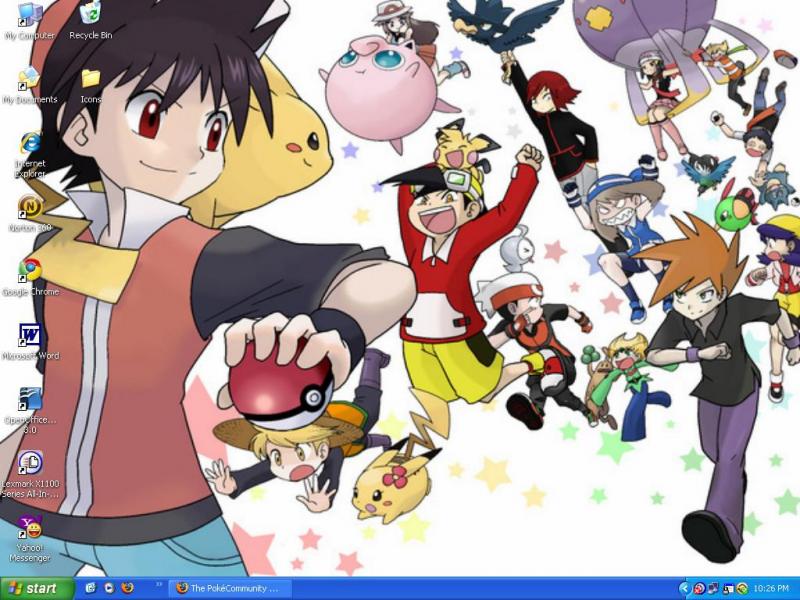Select the Google Chrome desktop shortcut
This screenshot has height=600, width=800.
tap(30, 278)
